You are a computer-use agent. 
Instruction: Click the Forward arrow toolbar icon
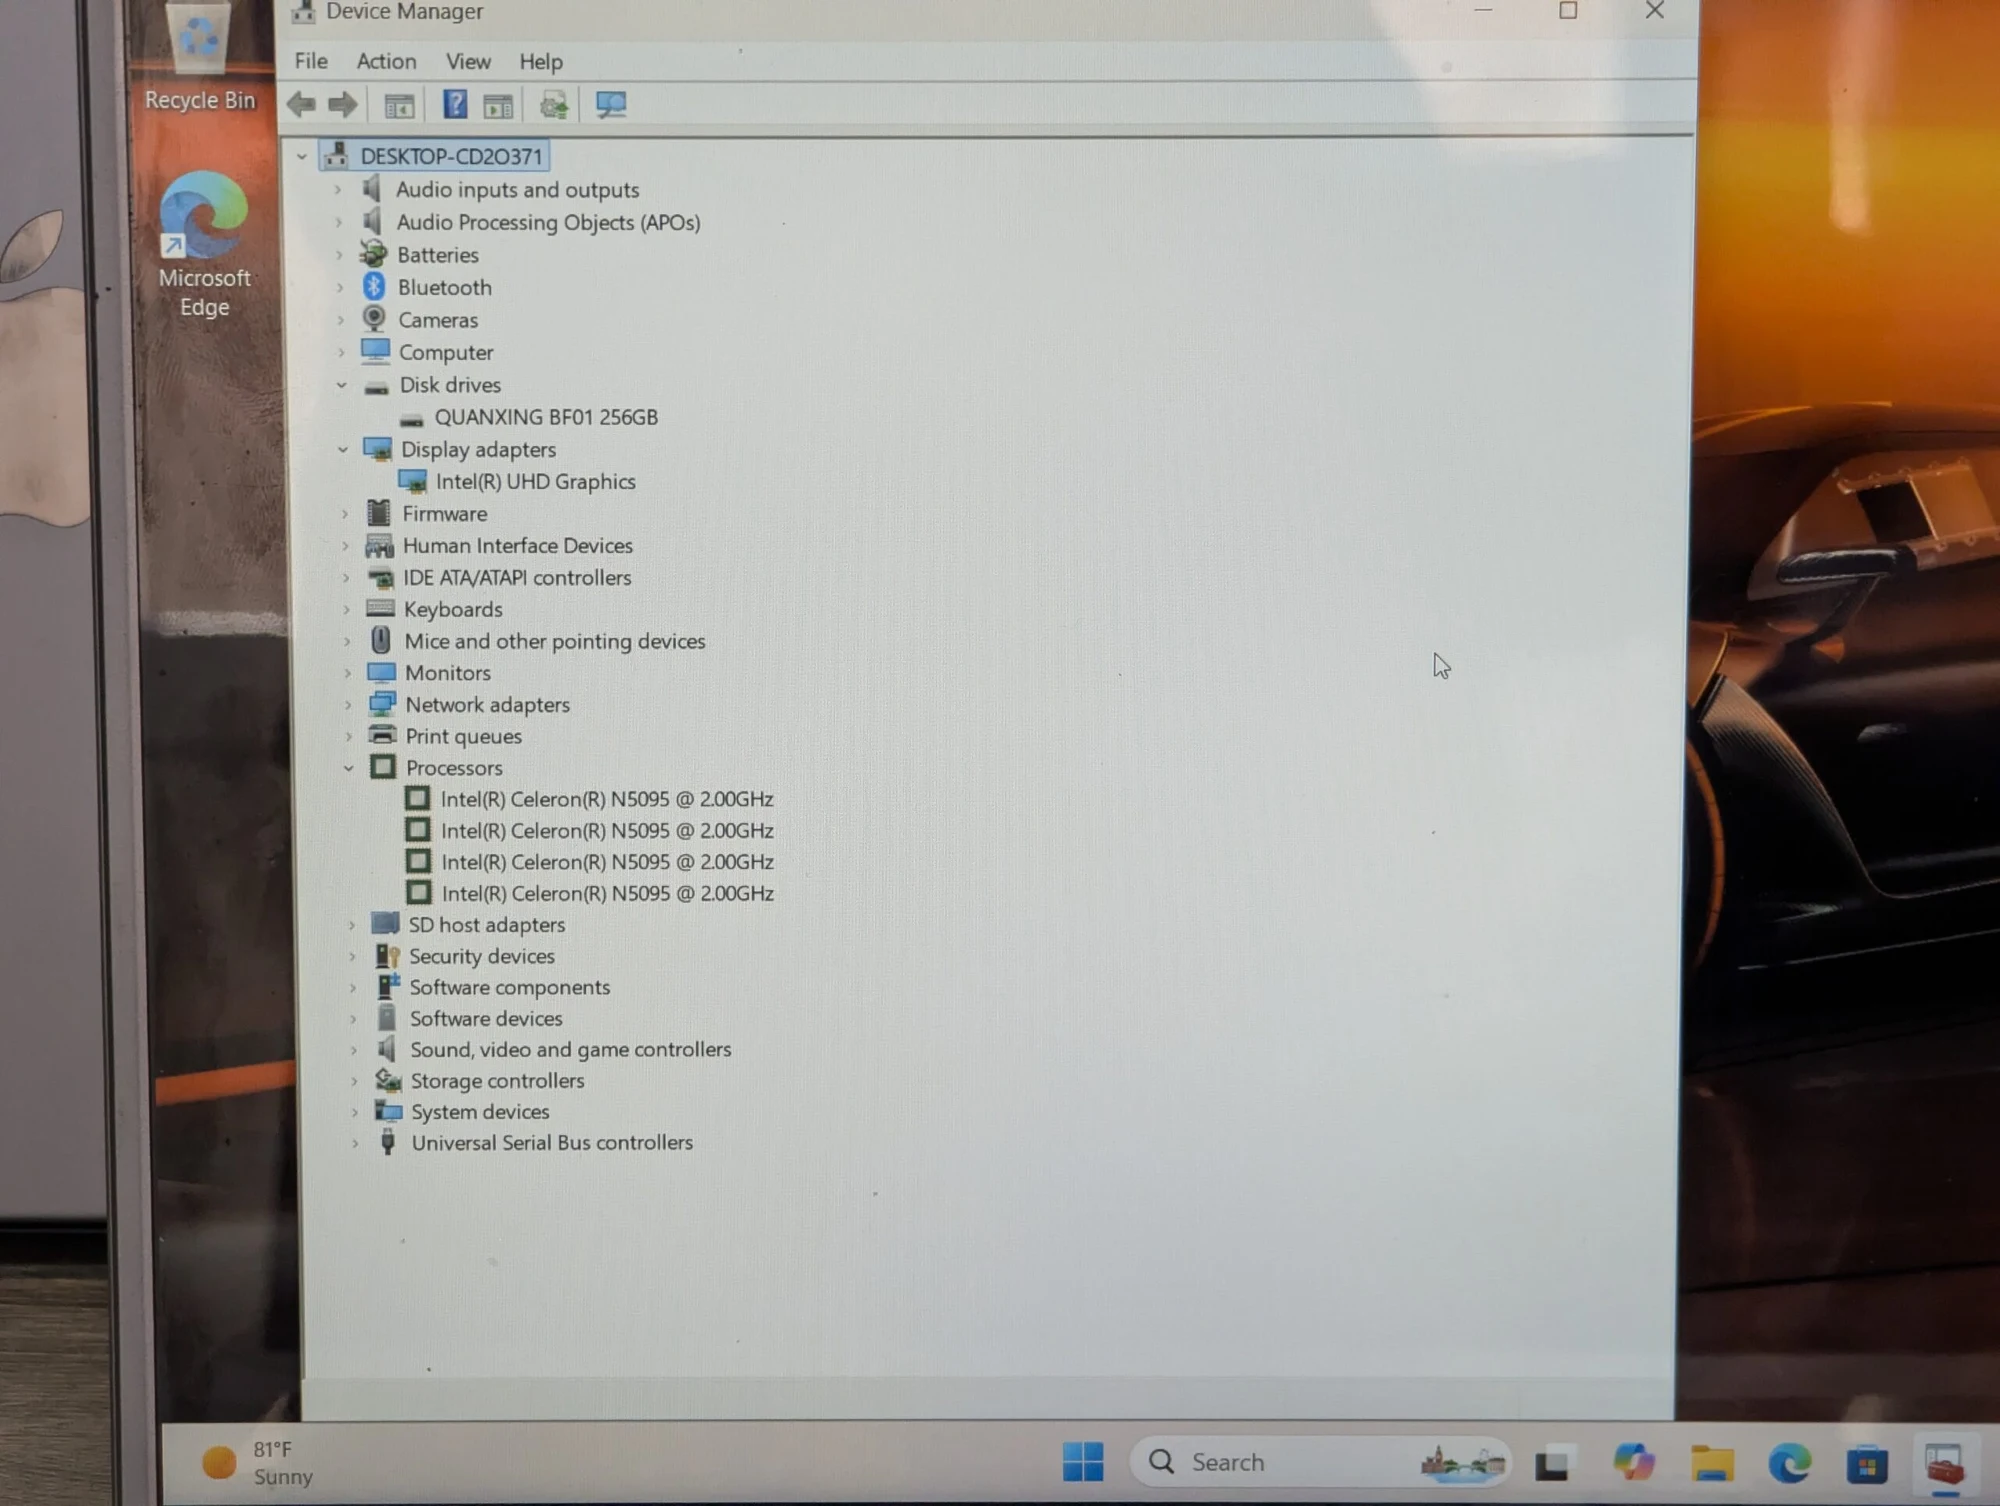pyautogui.click(x=343, y=105)
